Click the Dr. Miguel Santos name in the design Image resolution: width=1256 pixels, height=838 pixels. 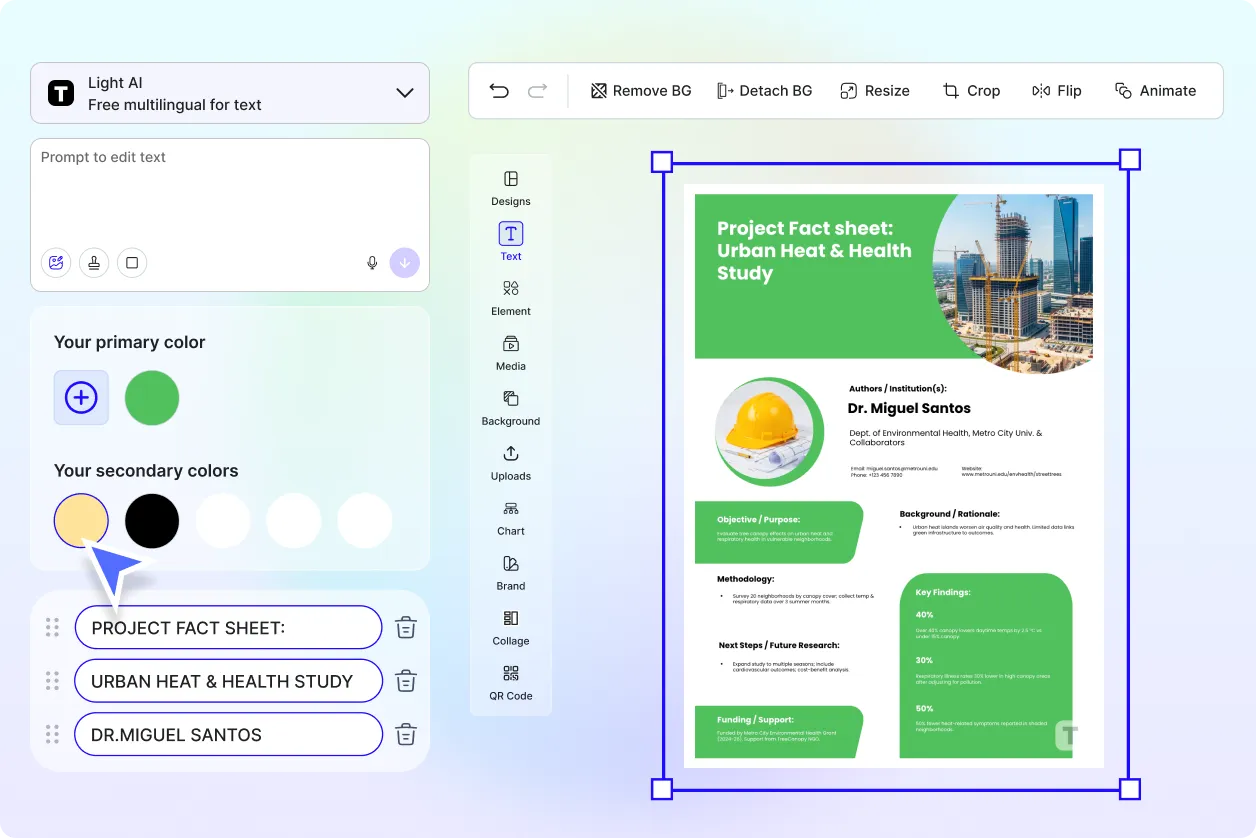coord(909,408)
